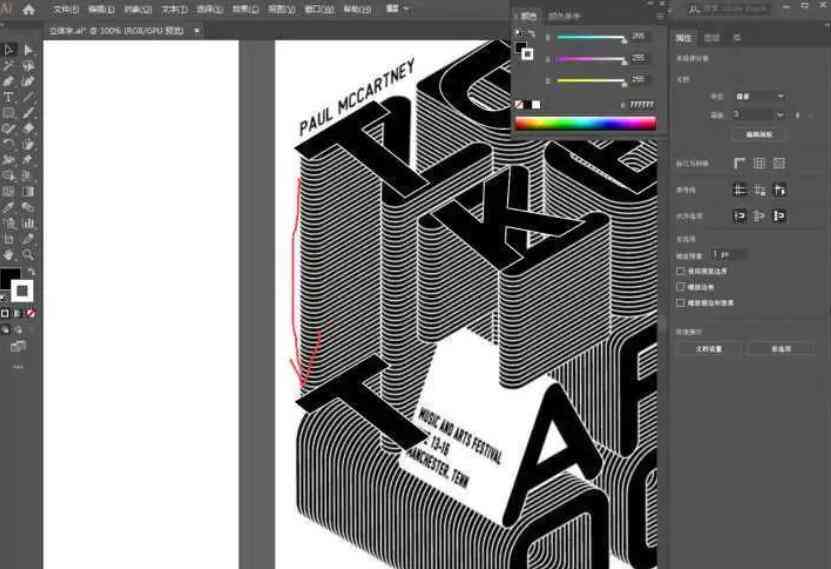Viewport: 831px width, 569px height.
Task: Select the Eyedropper tool
Action: click(8, 207)
